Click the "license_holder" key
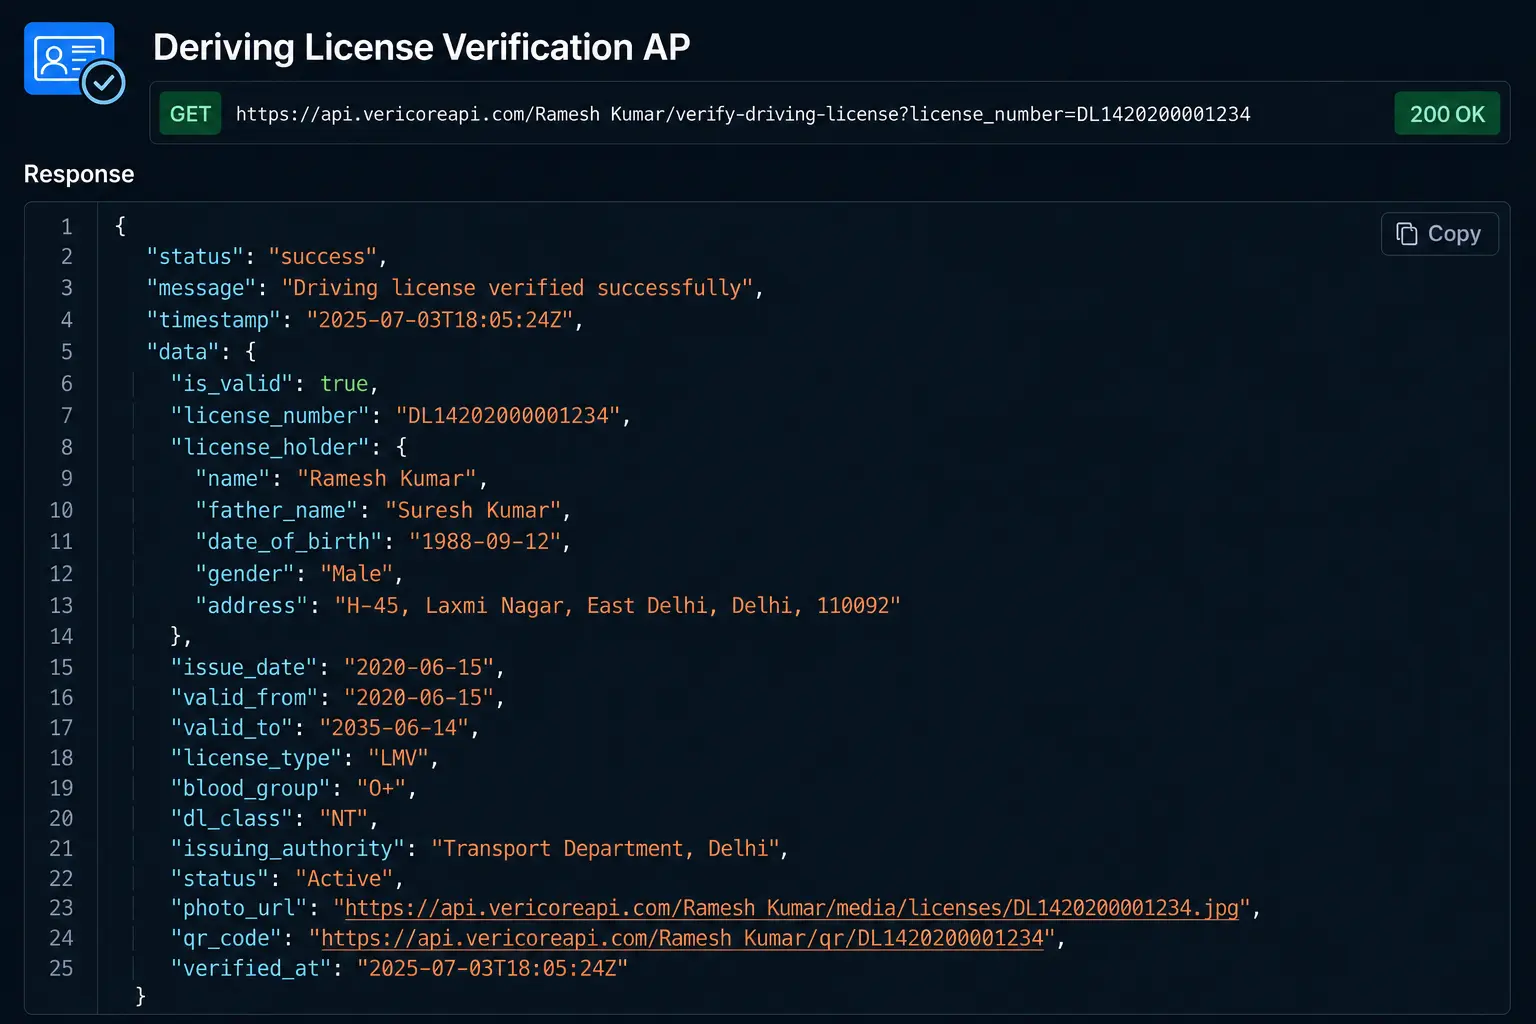Screen dimensions: 1536x1024 tap(270, 447)
